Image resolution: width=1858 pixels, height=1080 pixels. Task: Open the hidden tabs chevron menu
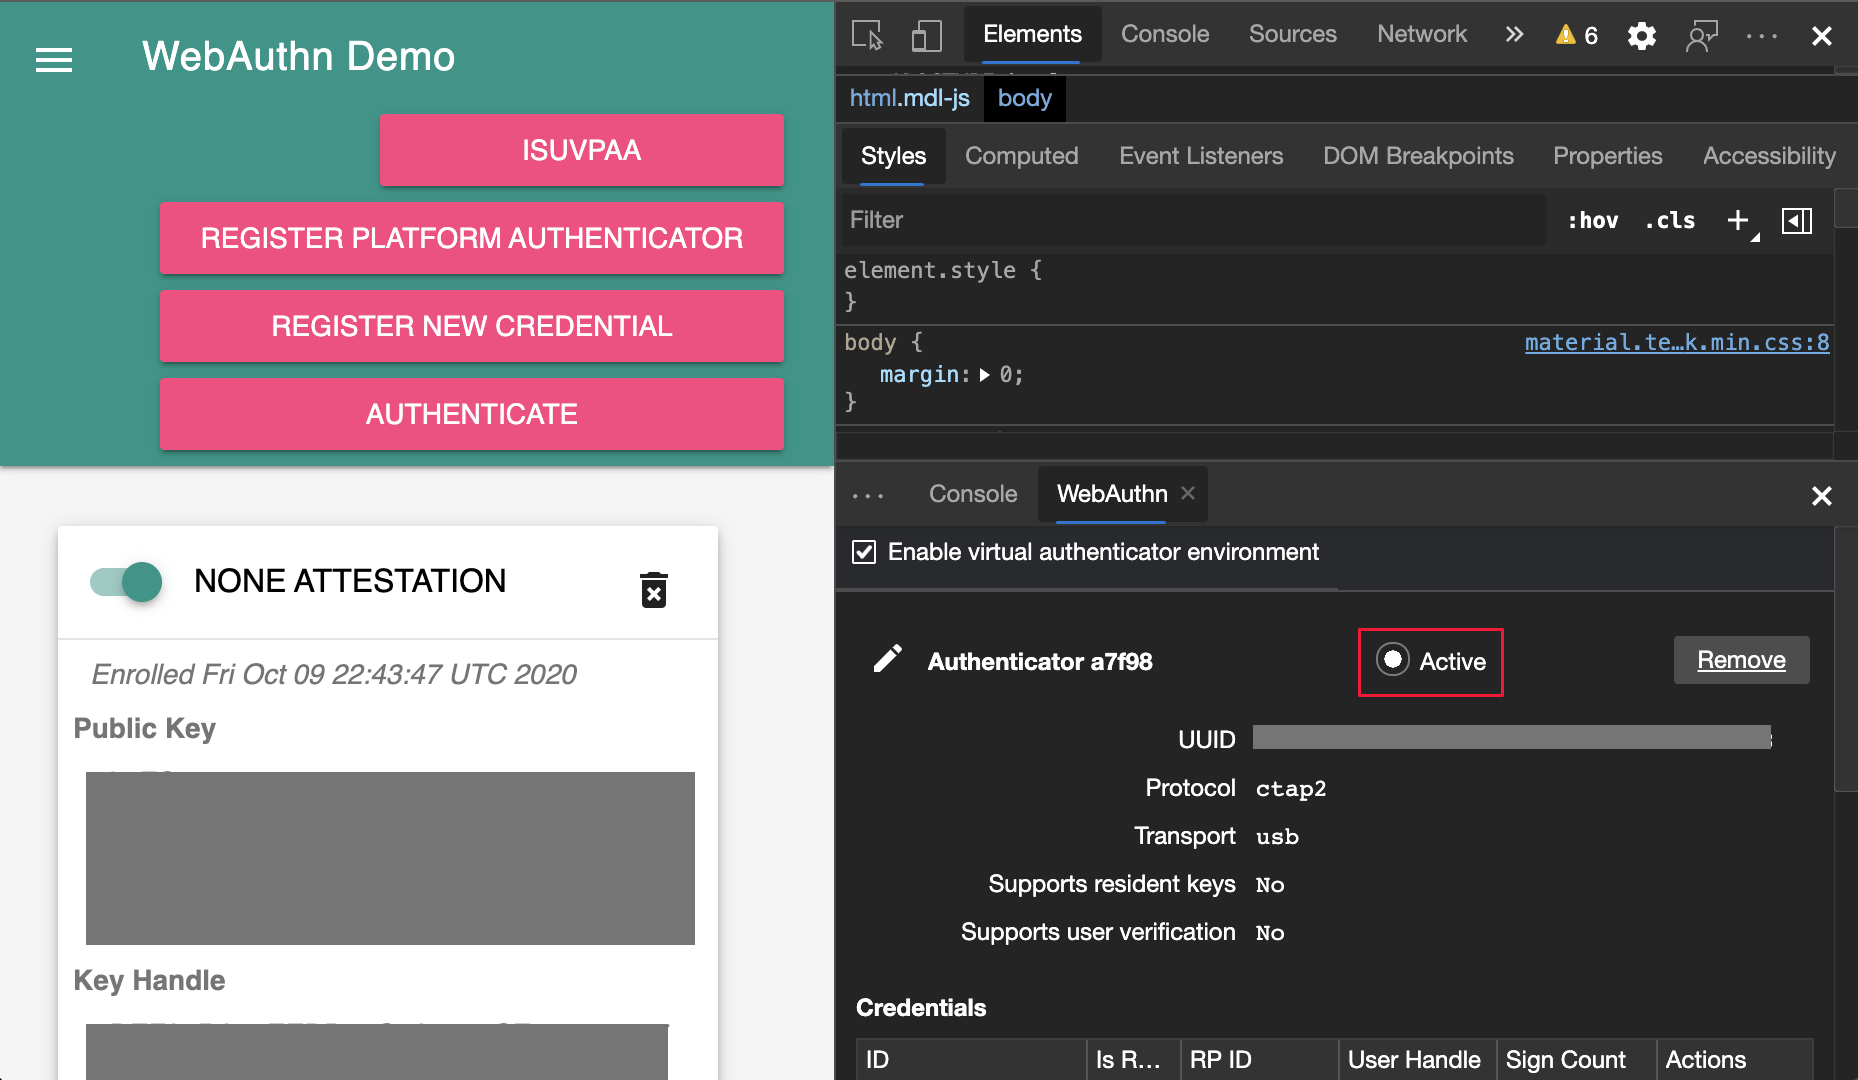(1514, 34)
